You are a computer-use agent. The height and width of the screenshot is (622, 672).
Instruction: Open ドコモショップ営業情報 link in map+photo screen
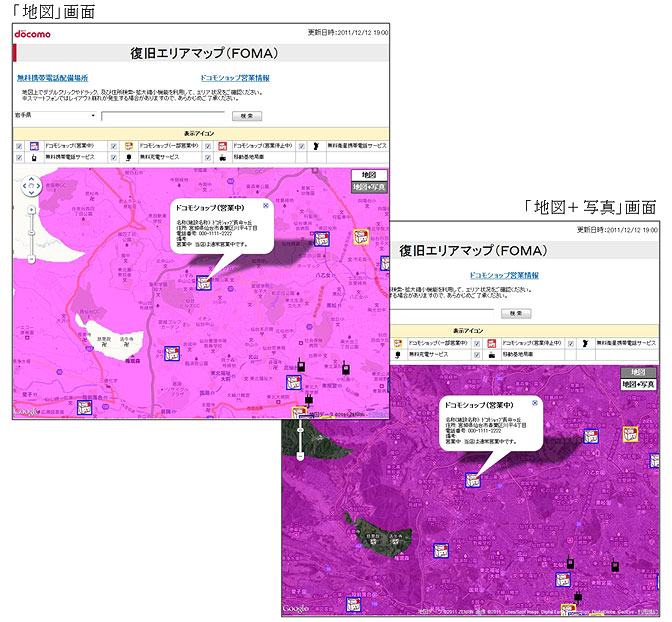[x=504, y=275]
